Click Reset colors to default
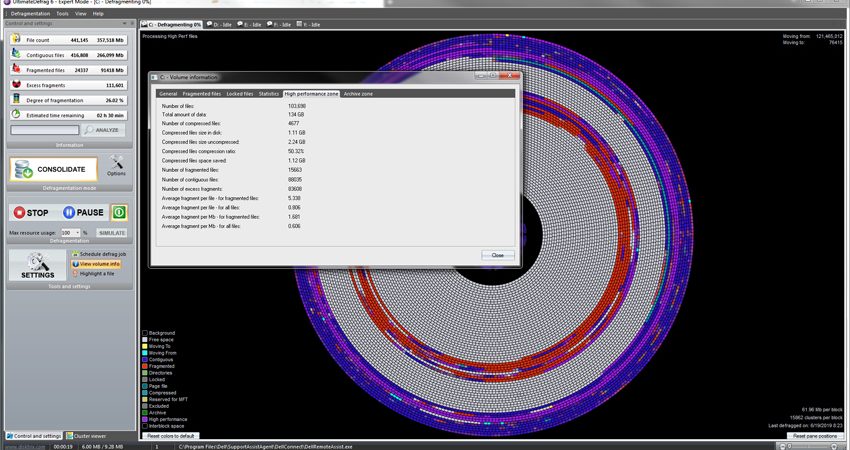This screenshot has height=450, width=850. coord(171,436)
